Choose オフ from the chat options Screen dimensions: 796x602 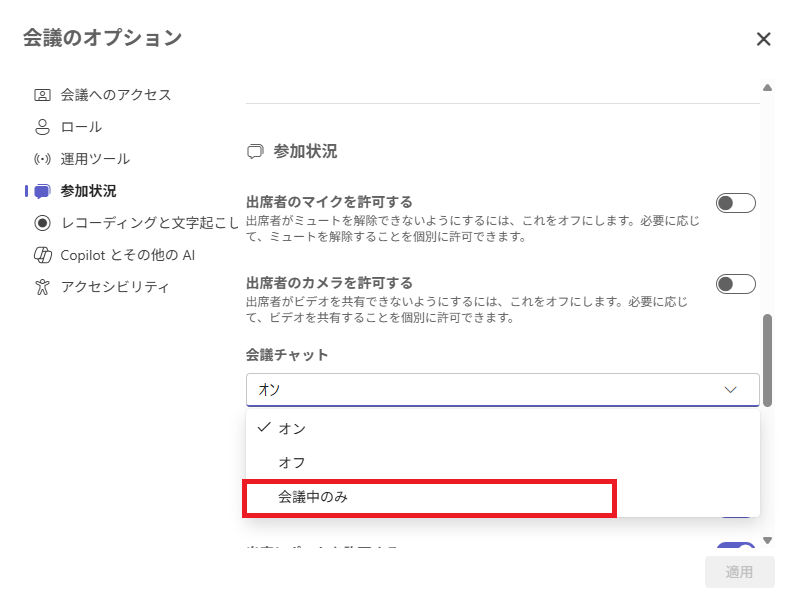coord(292,463)
